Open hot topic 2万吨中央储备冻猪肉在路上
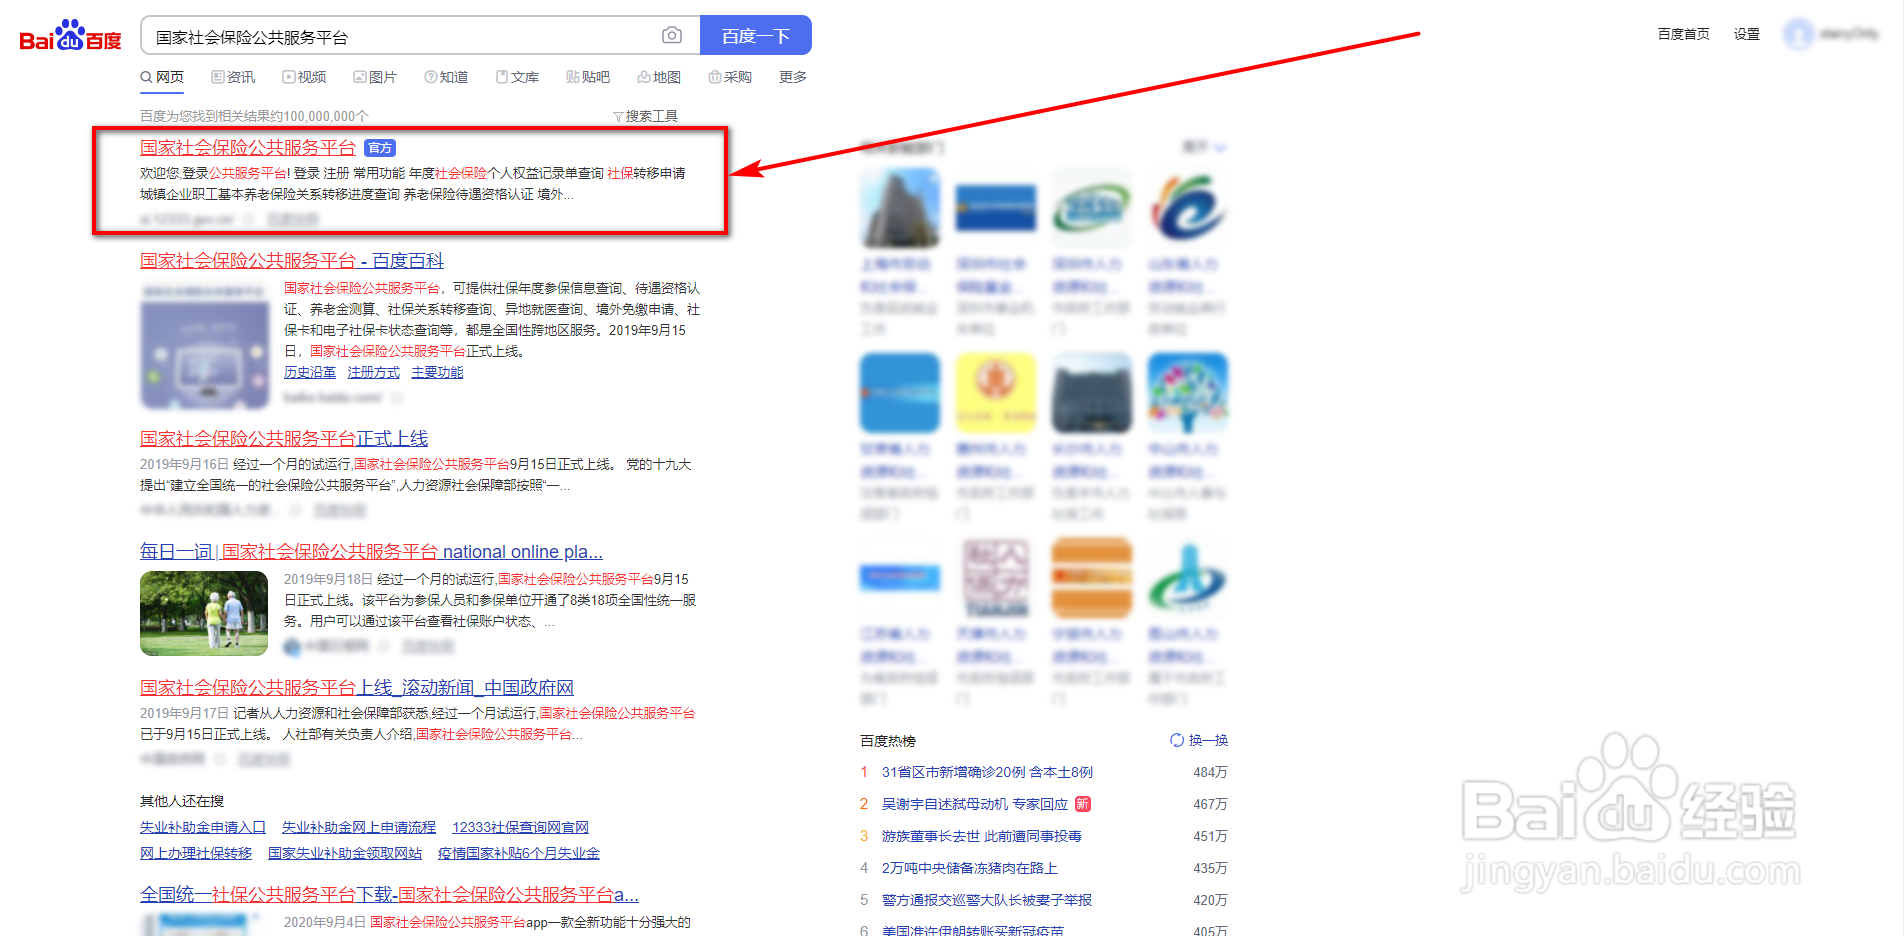 pos(970,868)
